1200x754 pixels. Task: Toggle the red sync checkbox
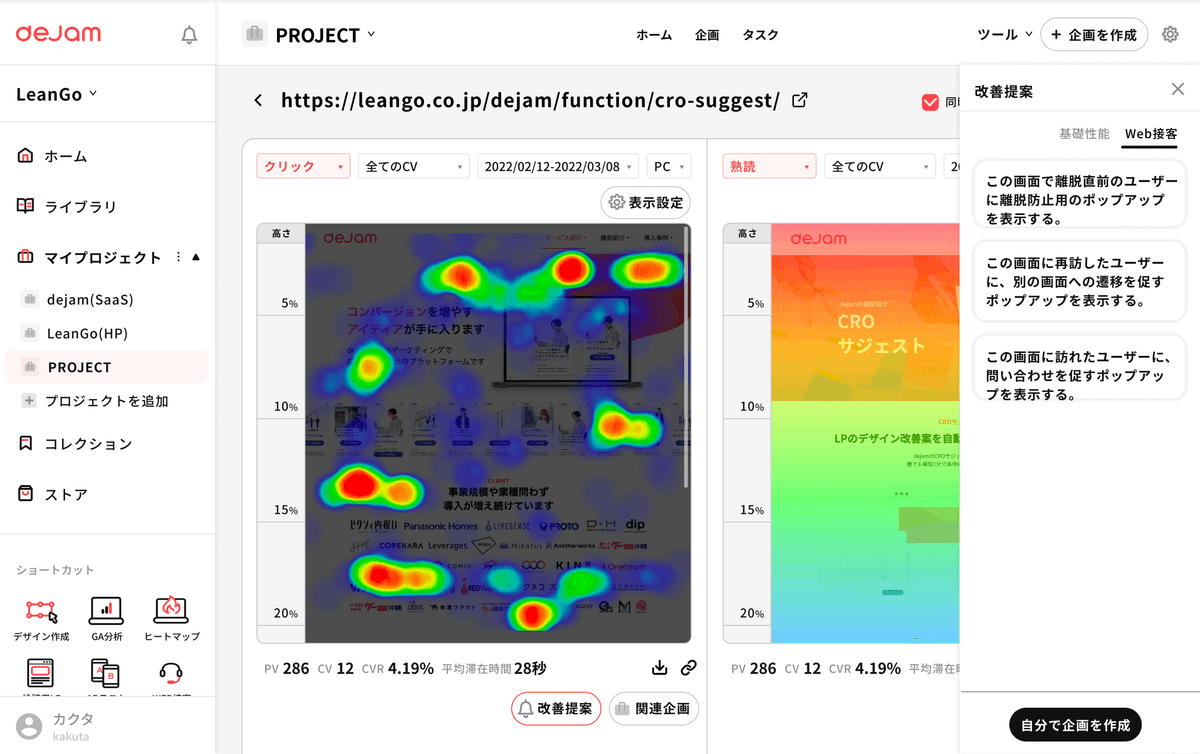[x=930, y=101]
